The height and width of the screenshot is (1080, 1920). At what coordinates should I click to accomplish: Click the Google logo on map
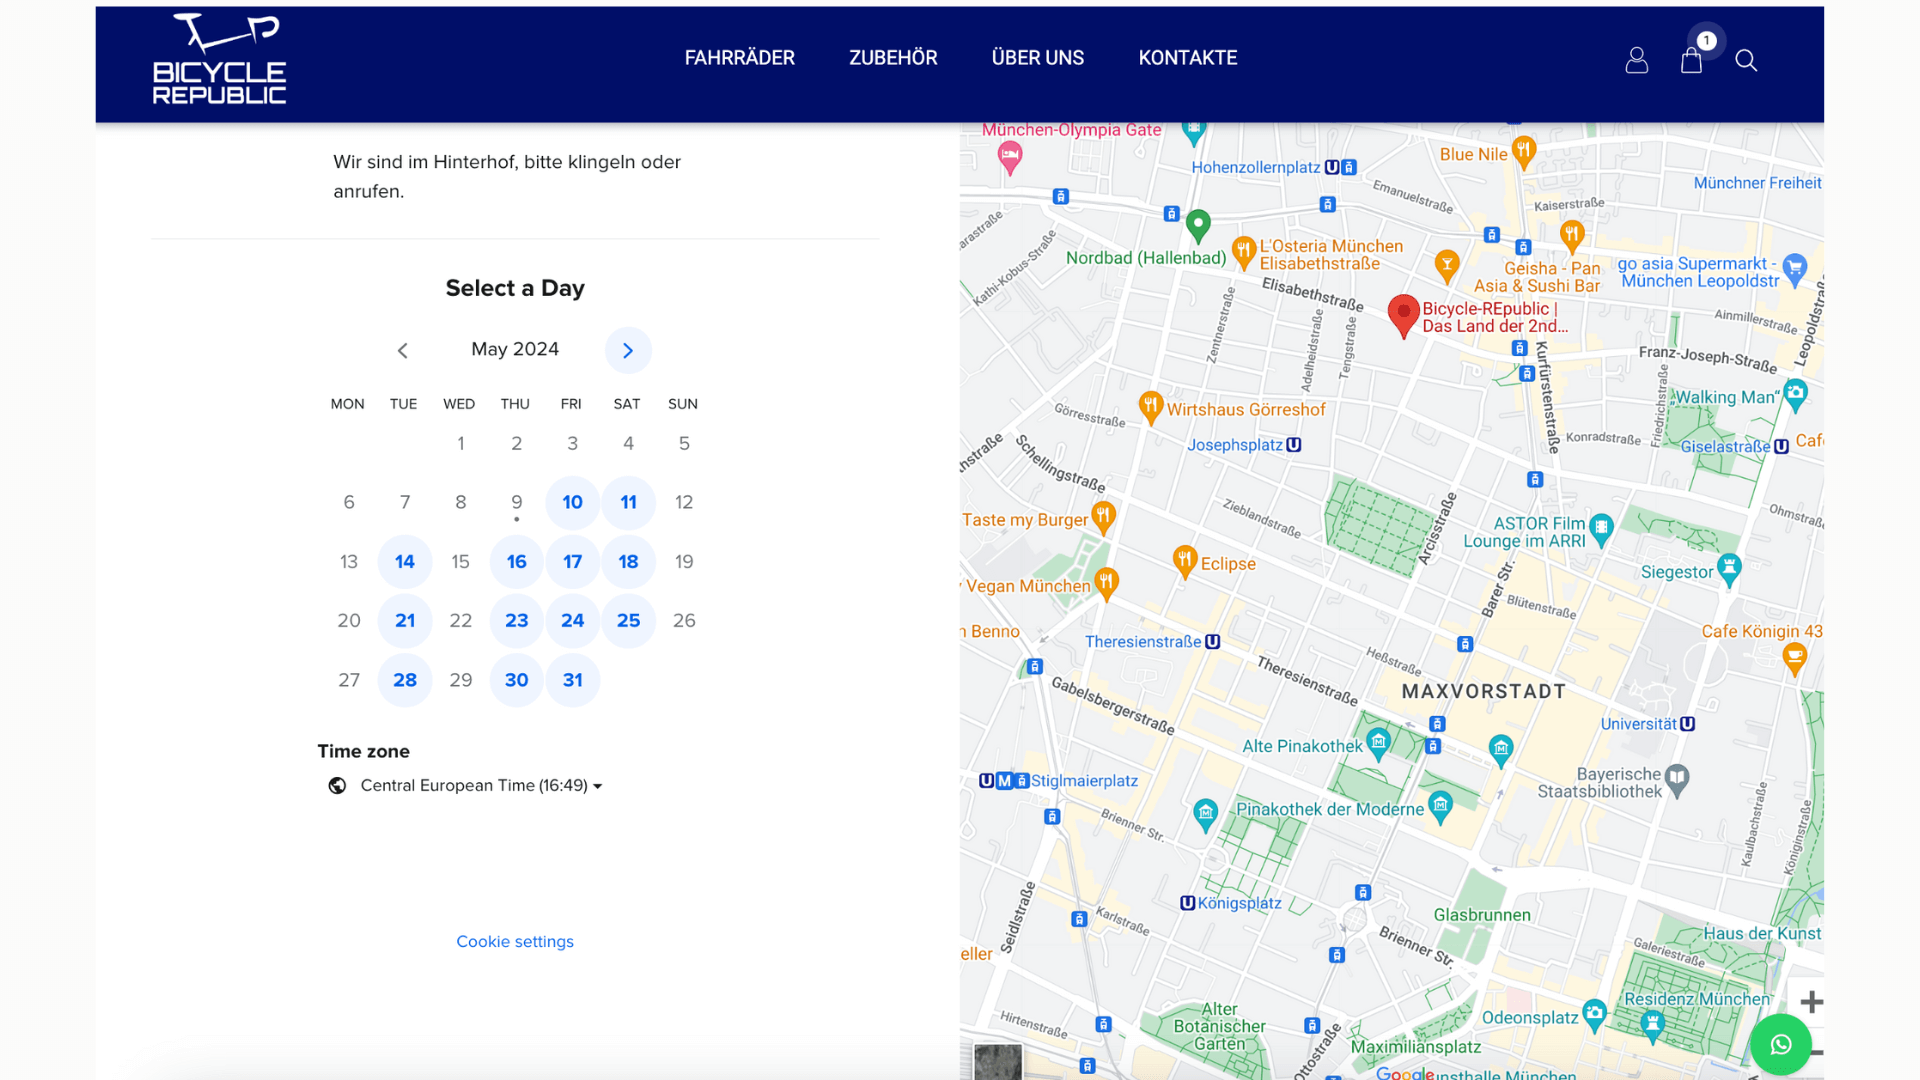click(1405, 1073)
